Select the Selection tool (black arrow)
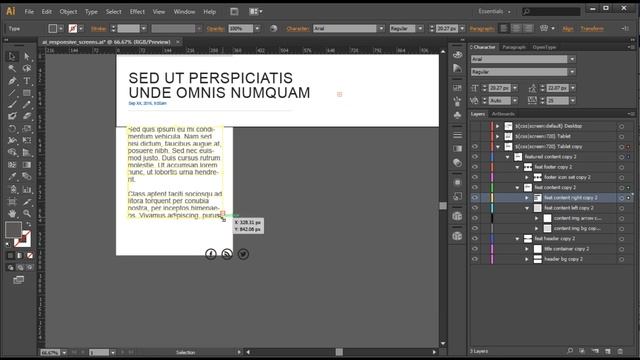 pos(12,57)
